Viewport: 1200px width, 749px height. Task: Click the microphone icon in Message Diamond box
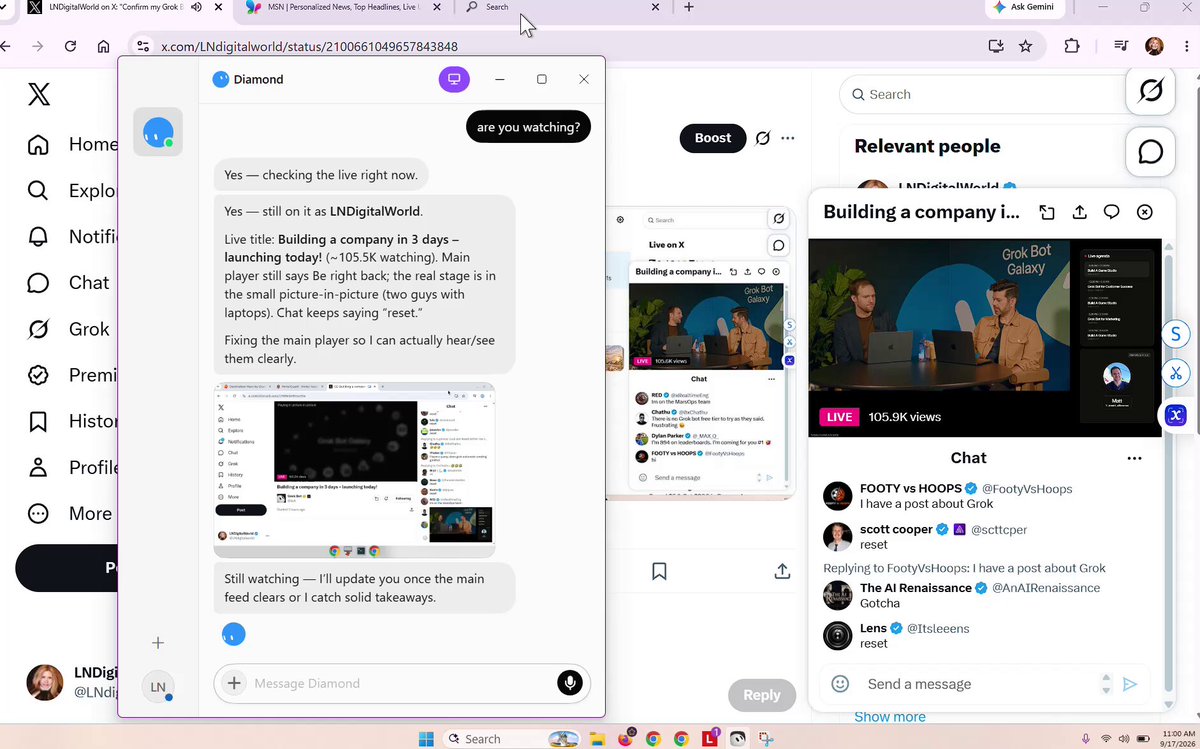570,683
